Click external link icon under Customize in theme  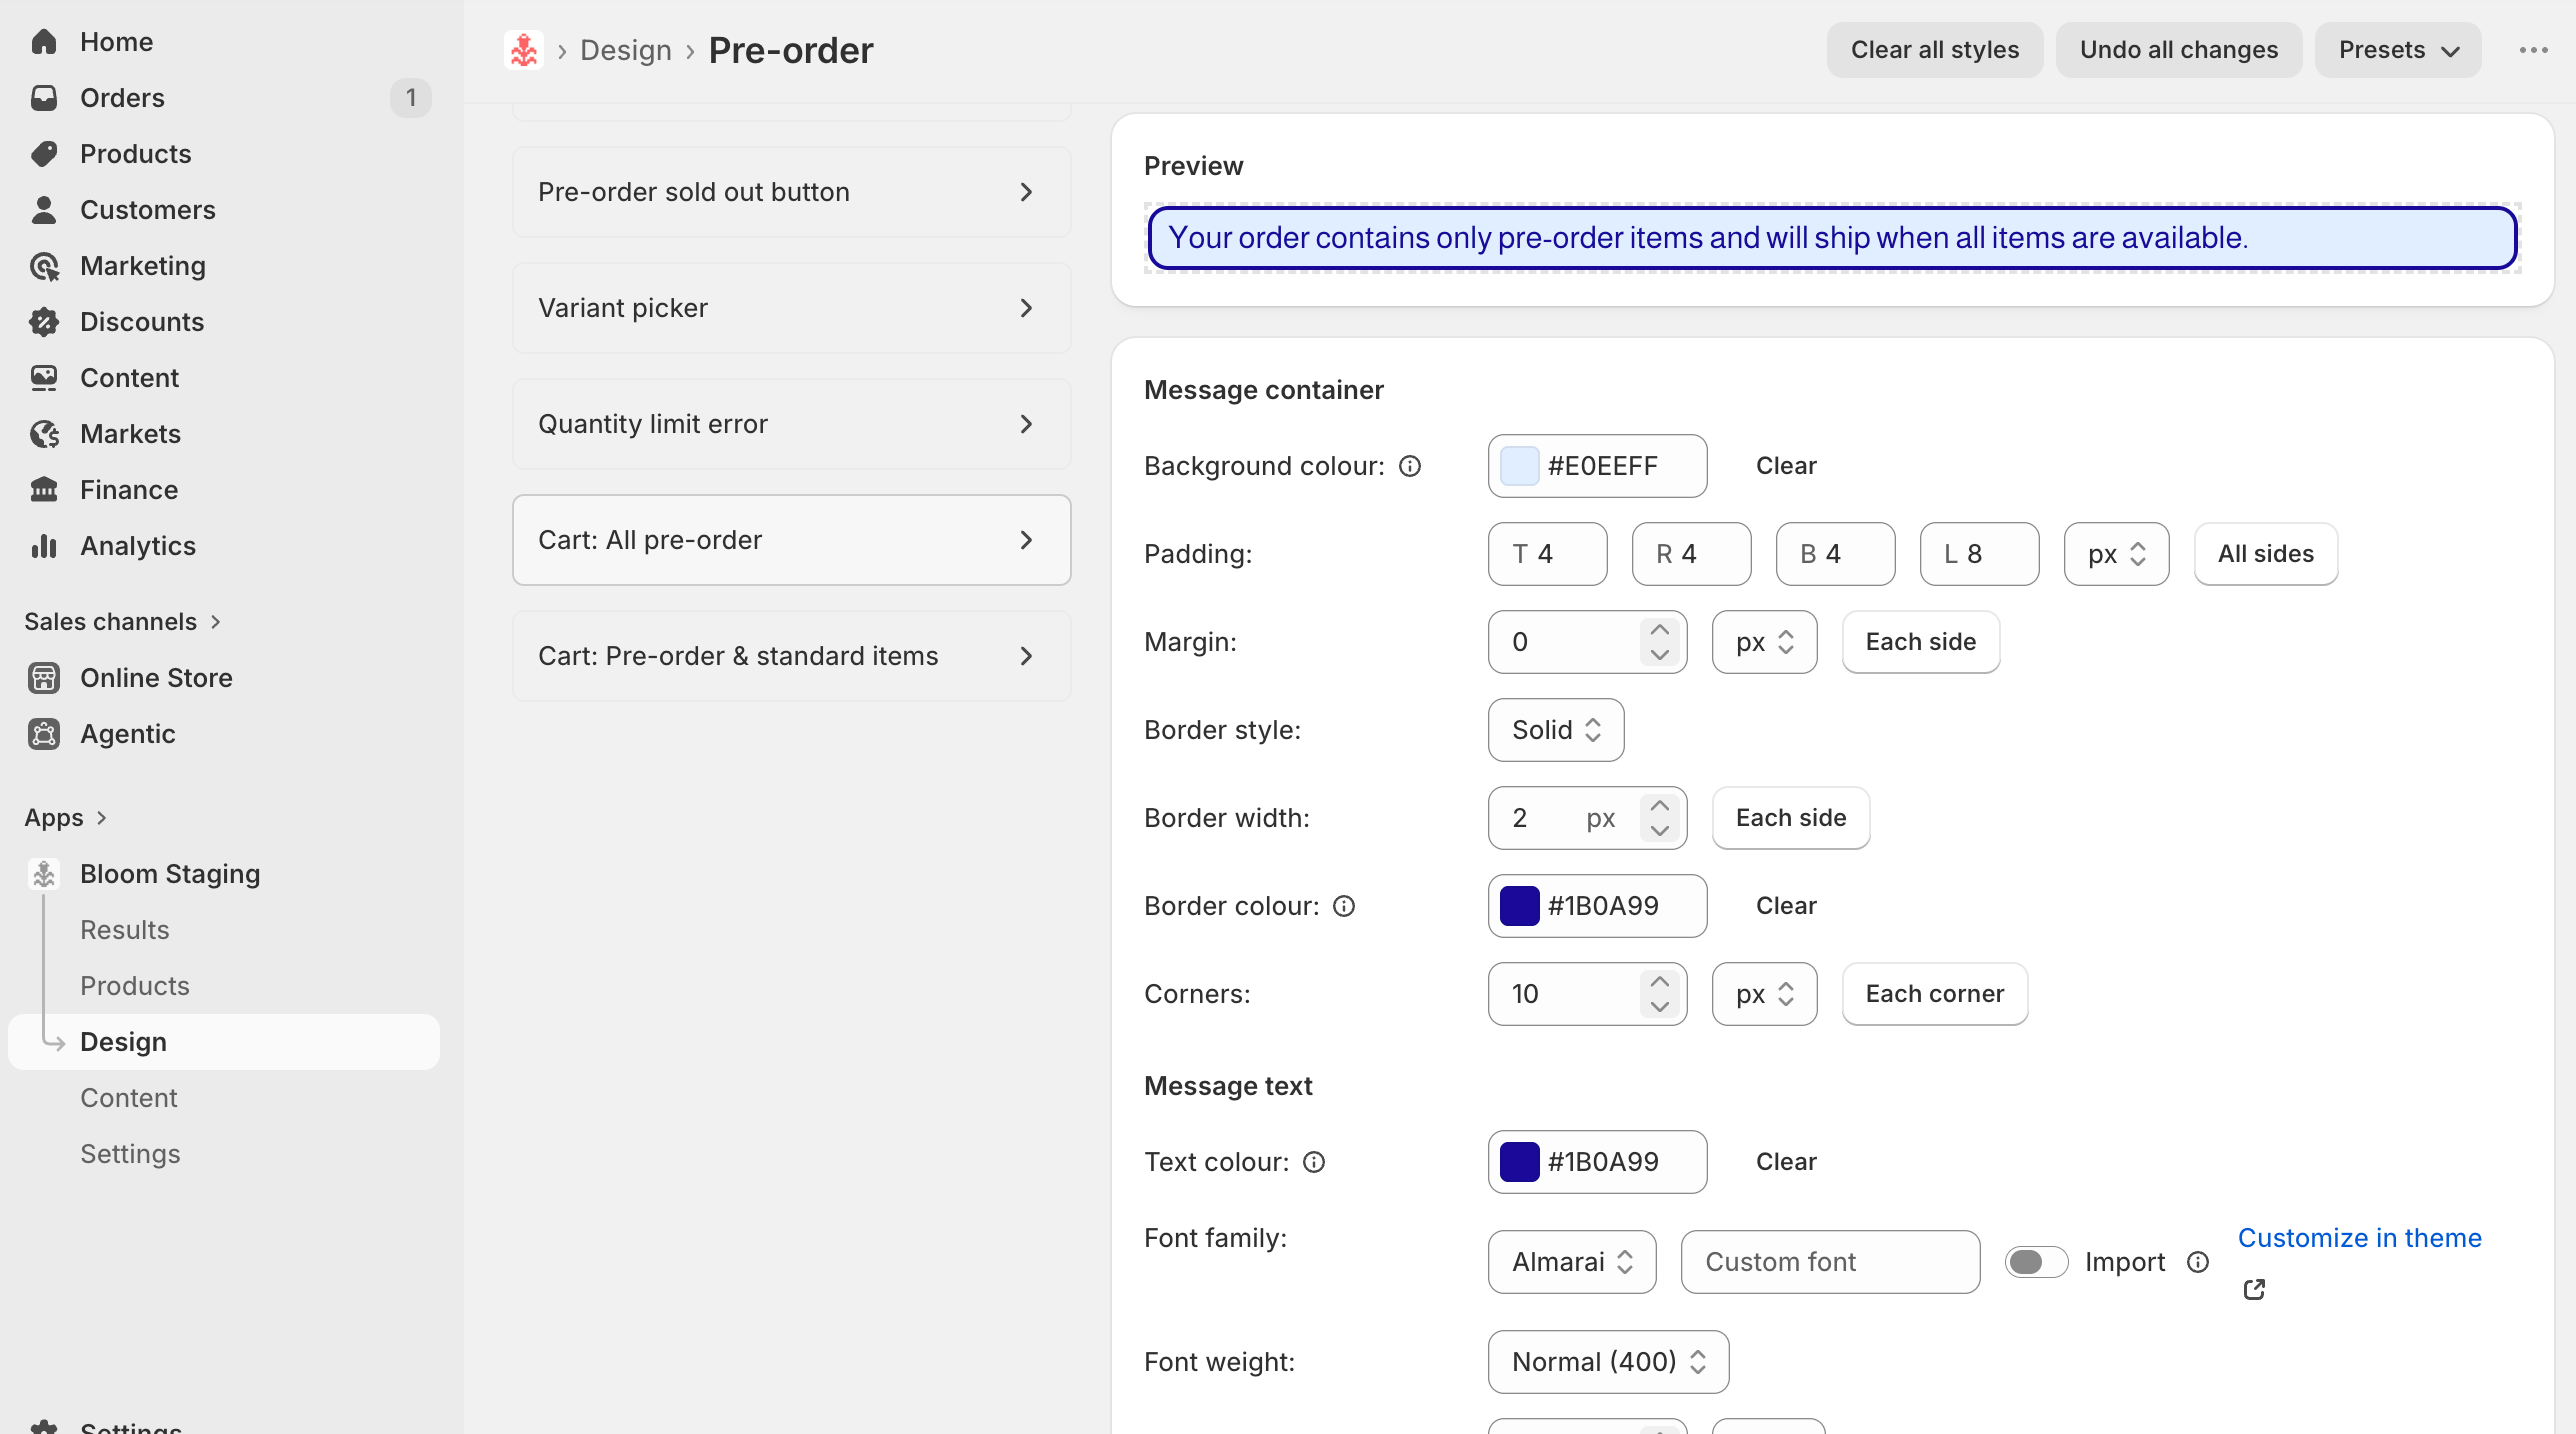click(x=2254, y=1290)
